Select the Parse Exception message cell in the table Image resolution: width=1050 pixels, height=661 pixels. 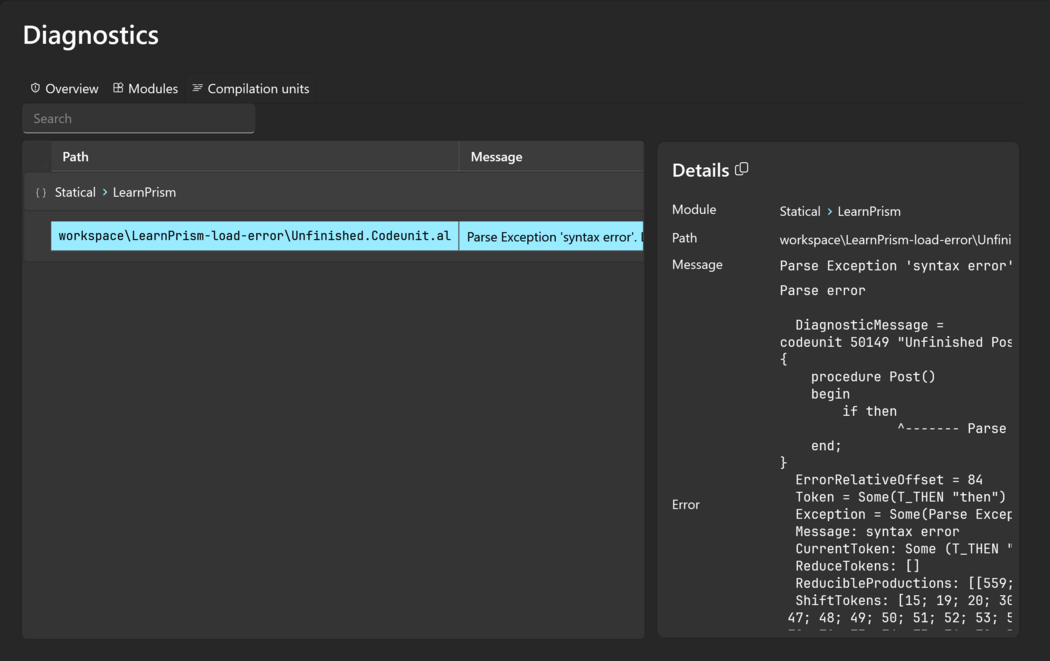pos(551,236)
